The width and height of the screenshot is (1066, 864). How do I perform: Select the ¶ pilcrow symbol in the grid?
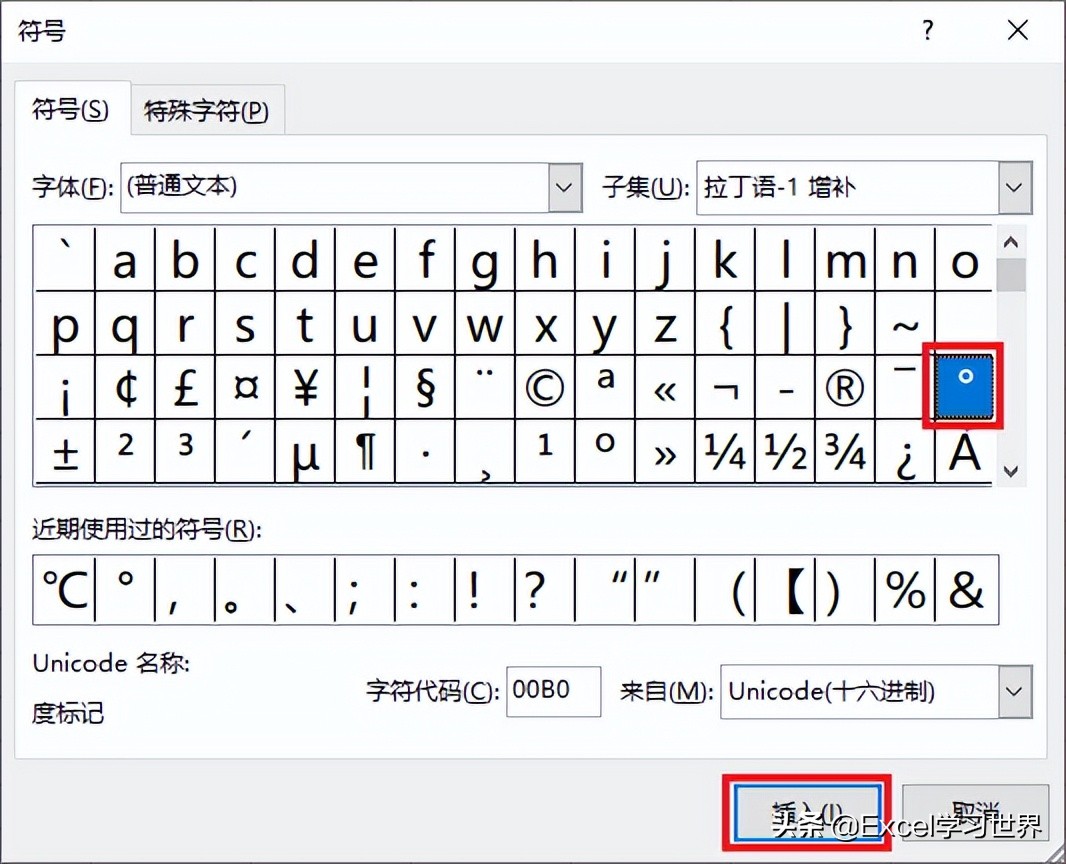pos(365,452)
